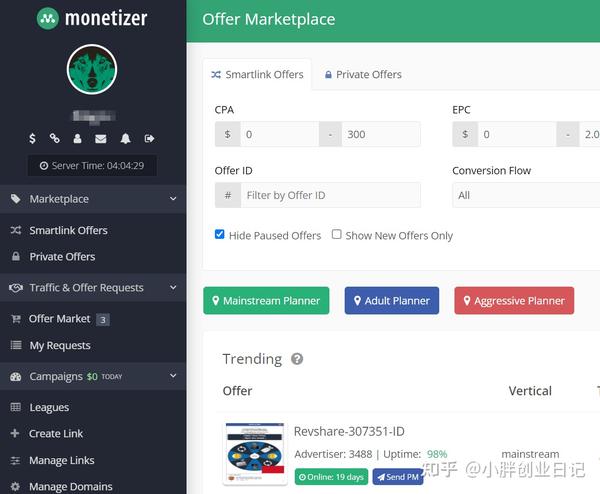This screenshot has width=600, height=494.
Task: Click the CPA maximum value field
Action: tap(381, 134)
